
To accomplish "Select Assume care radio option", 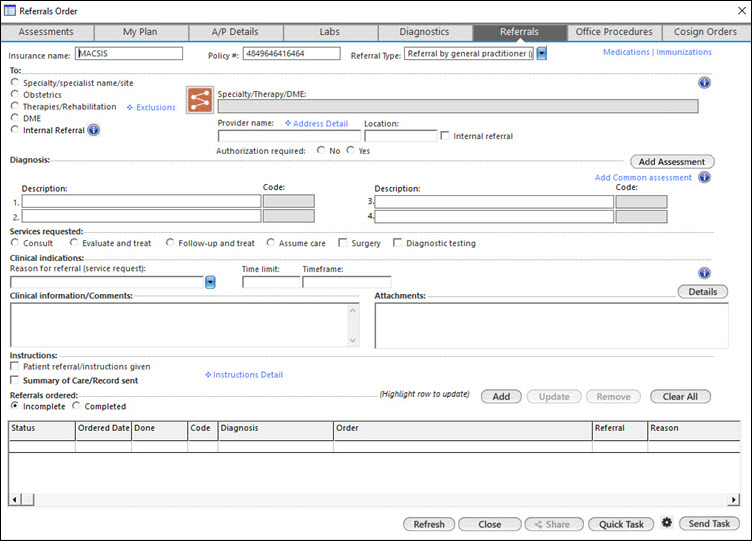I will coord(270,243).
